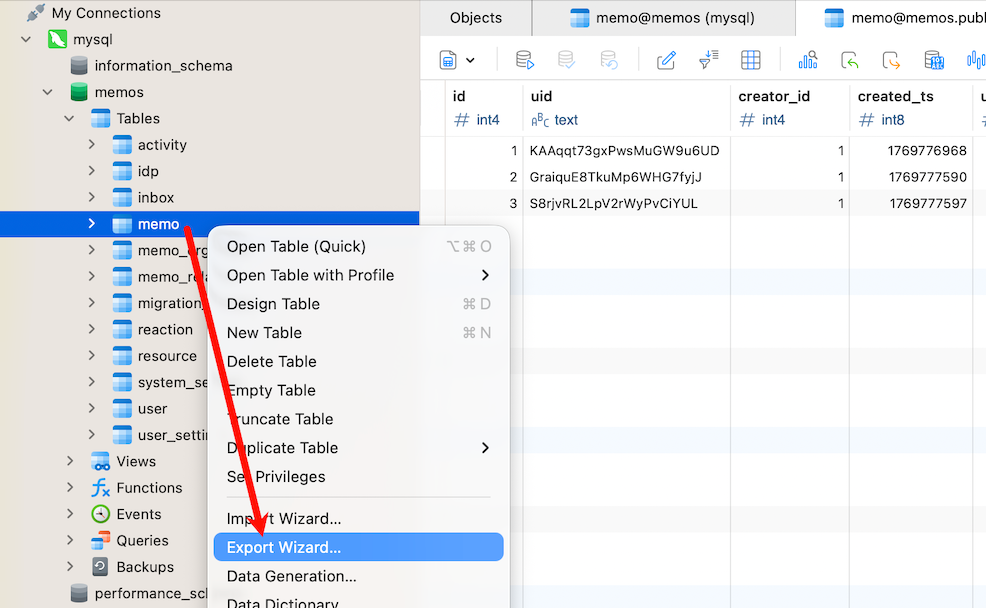This screenshot has height=608, width=986.
Task: Choose Export Wizard from context menu
Action: click(x=284, y=547)
